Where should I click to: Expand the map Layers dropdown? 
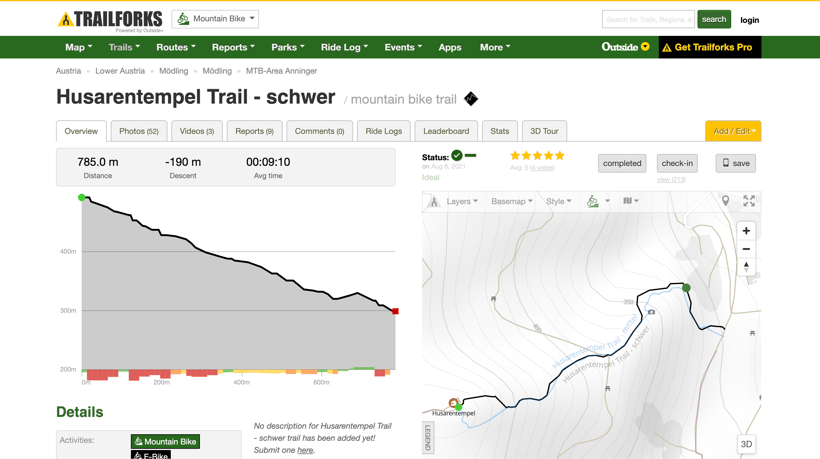(x=462, y=201)
